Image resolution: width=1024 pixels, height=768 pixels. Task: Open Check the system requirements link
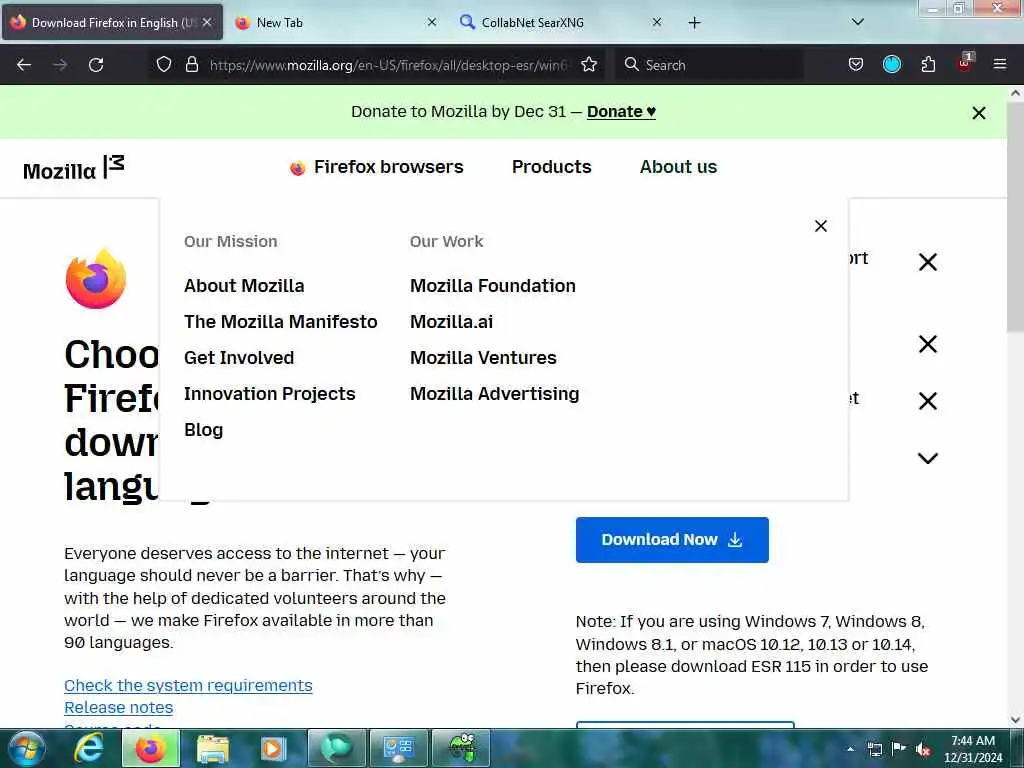click(188, 686)
